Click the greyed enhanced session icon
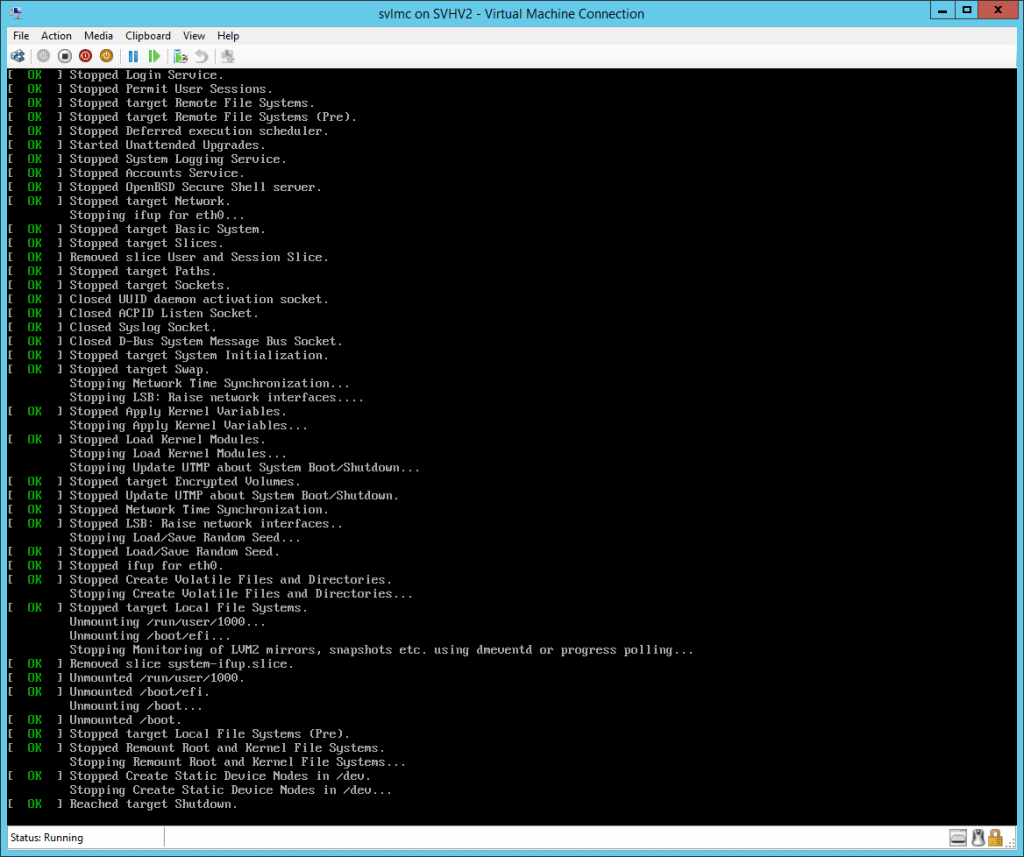Image resolution: width=1024 pixels, height=857 pixels. [228, 56]
